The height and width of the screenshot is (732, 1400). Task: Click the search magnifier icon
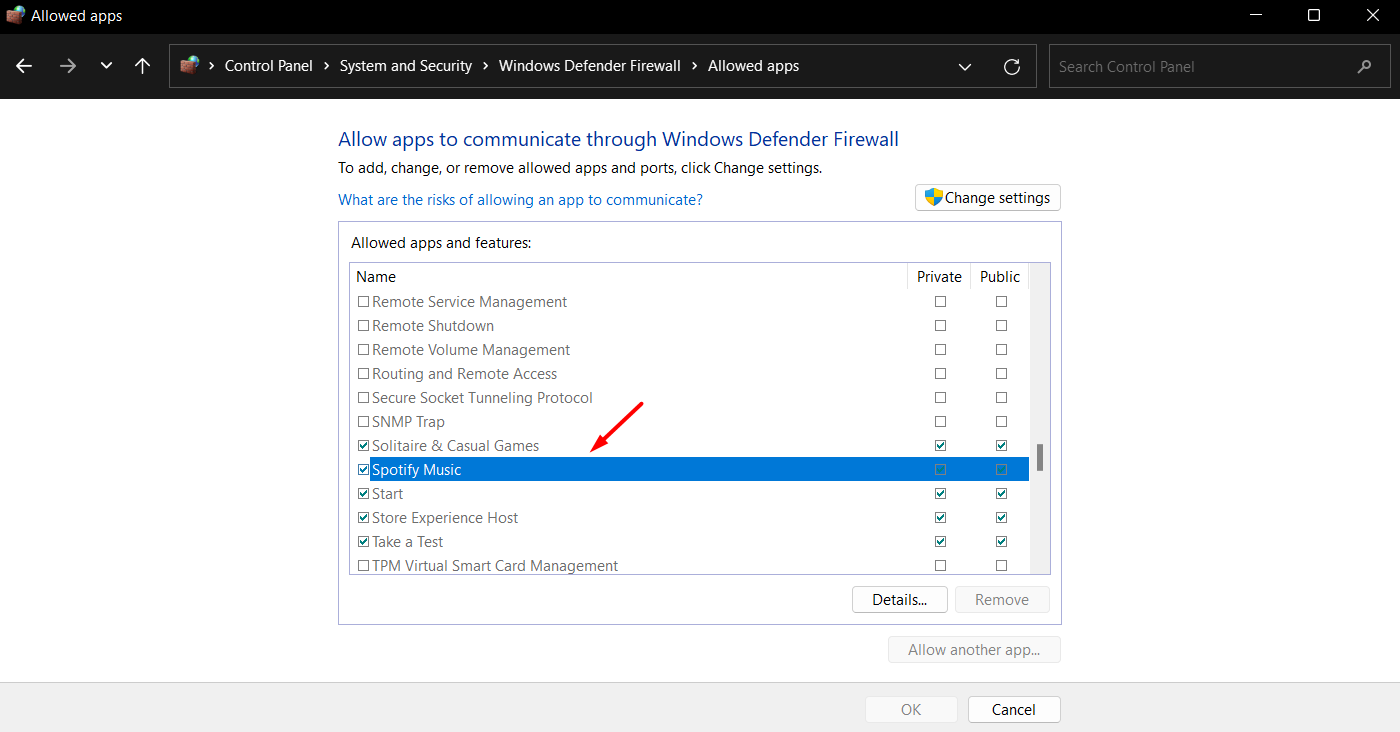point(1365,67)
